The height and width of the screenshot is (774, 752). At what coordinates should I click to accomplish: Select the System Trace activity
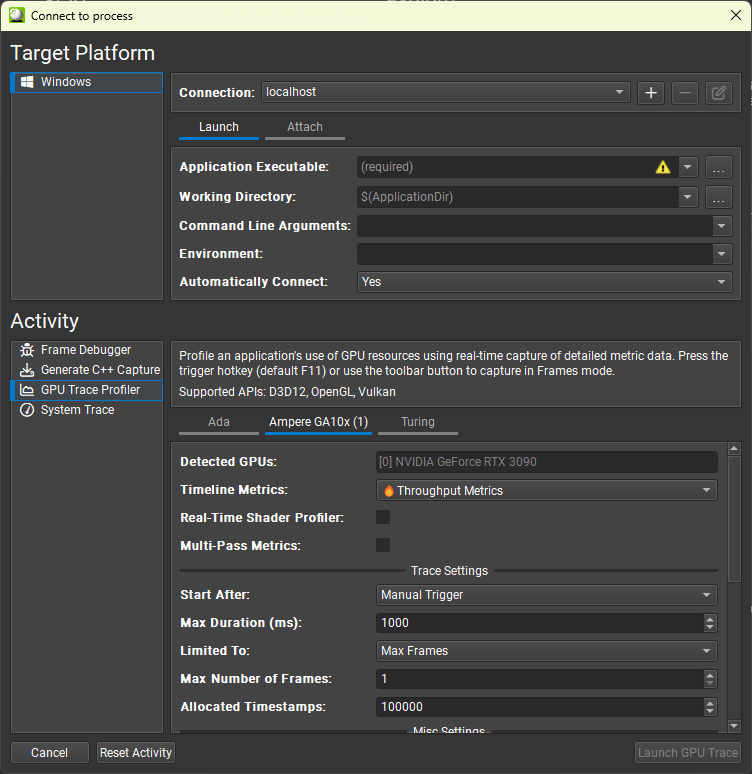[x=77, y=410]
